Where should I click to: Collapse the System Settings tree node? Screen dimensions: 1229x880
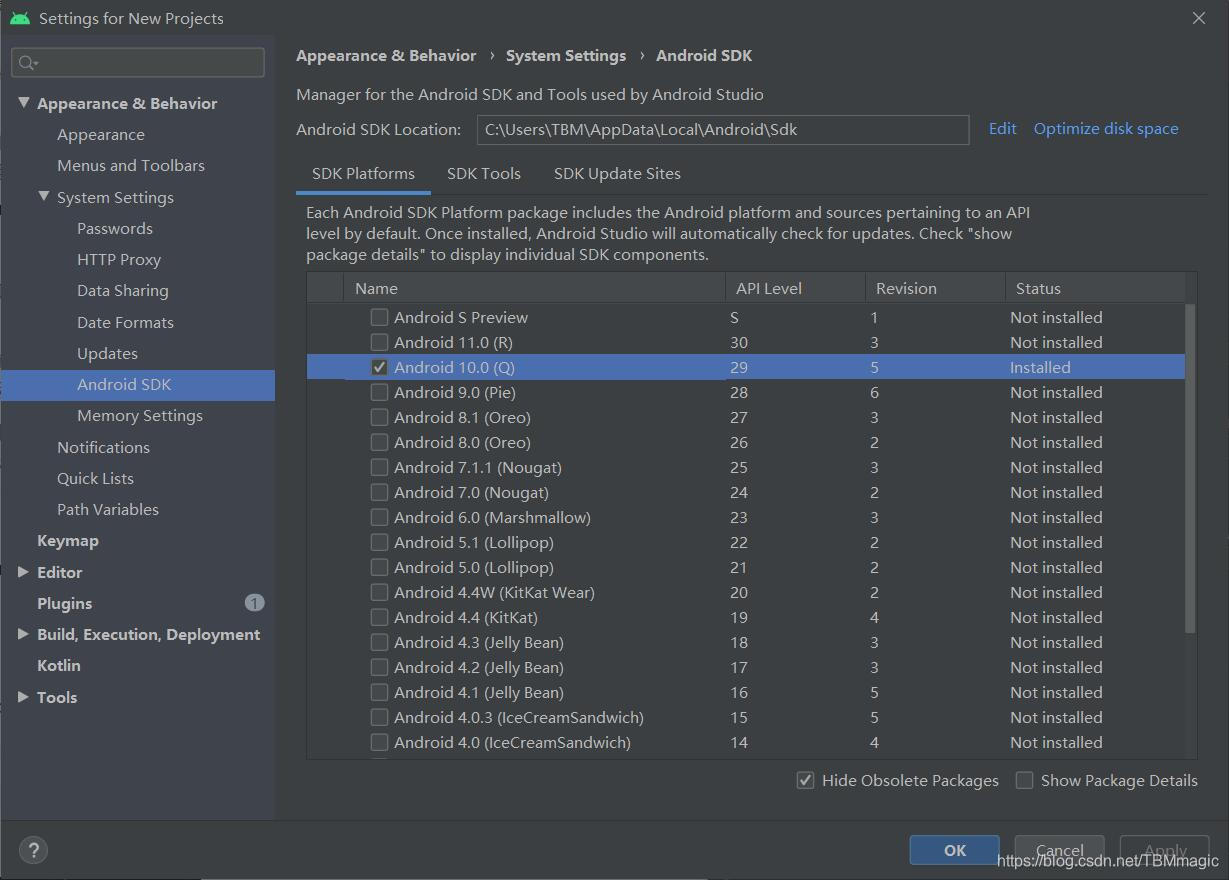point(43,197)
